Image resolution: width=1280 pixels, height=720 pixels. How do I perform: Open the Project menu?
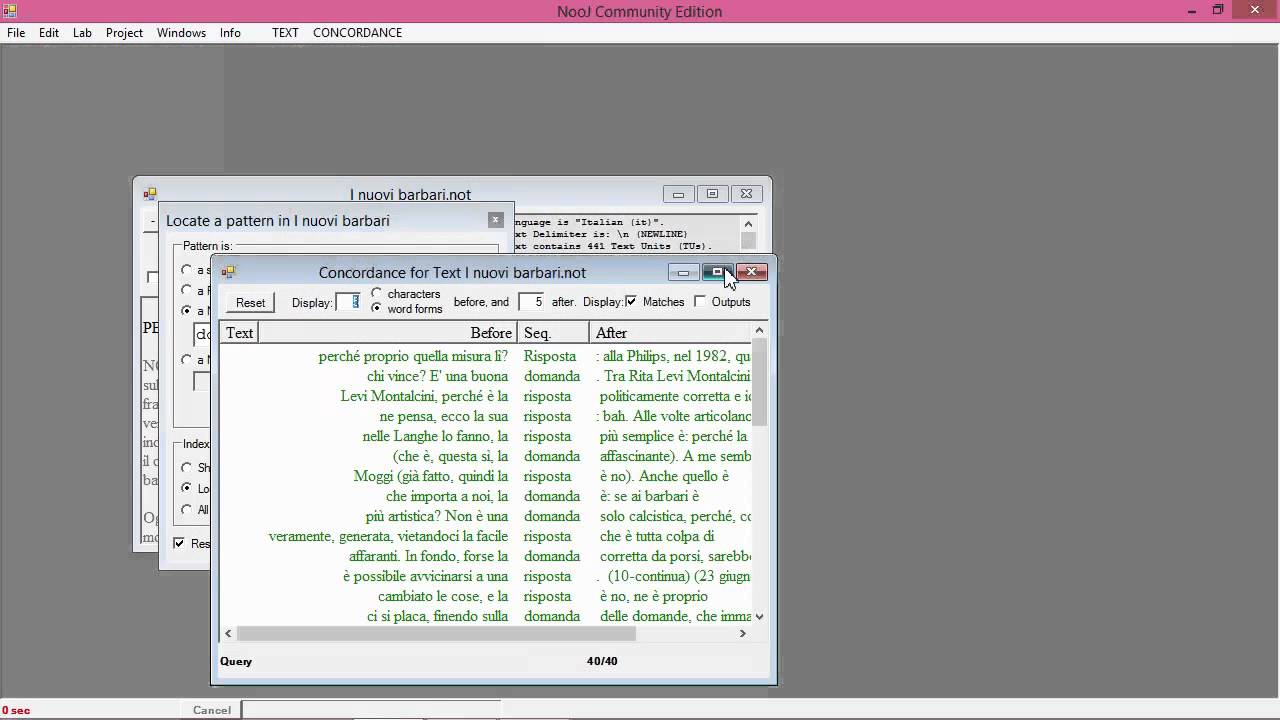tap(124, 32)
